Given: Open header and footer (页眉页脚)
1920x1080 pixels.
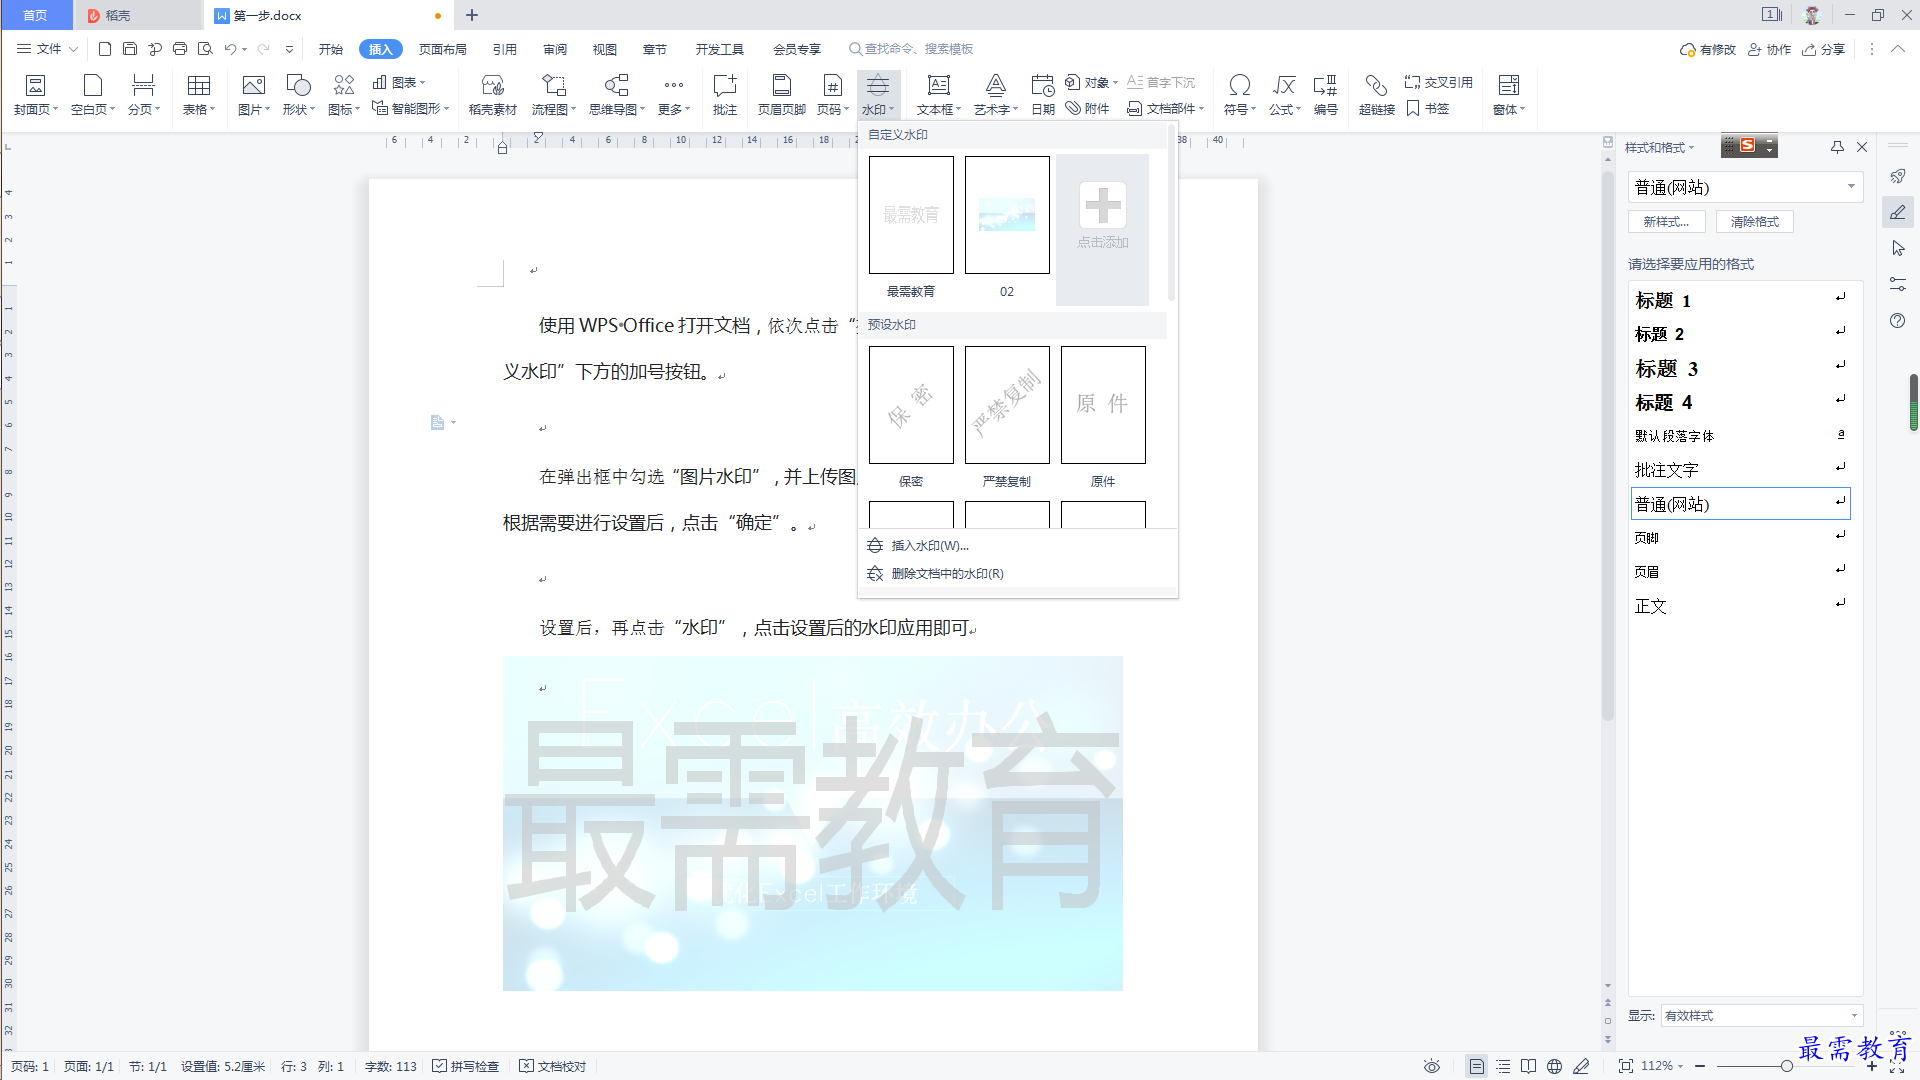Looking at the screenshot, I should 782,95.
